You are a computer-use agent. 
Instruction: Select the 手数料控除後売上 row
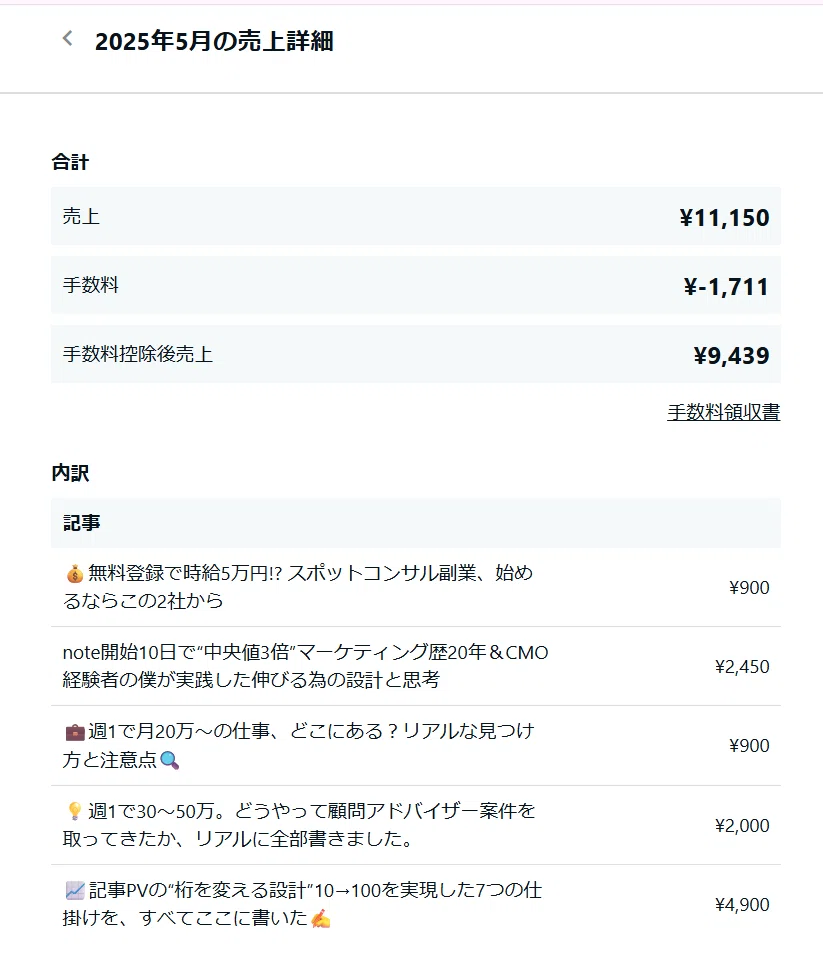(x=416, y=355)
